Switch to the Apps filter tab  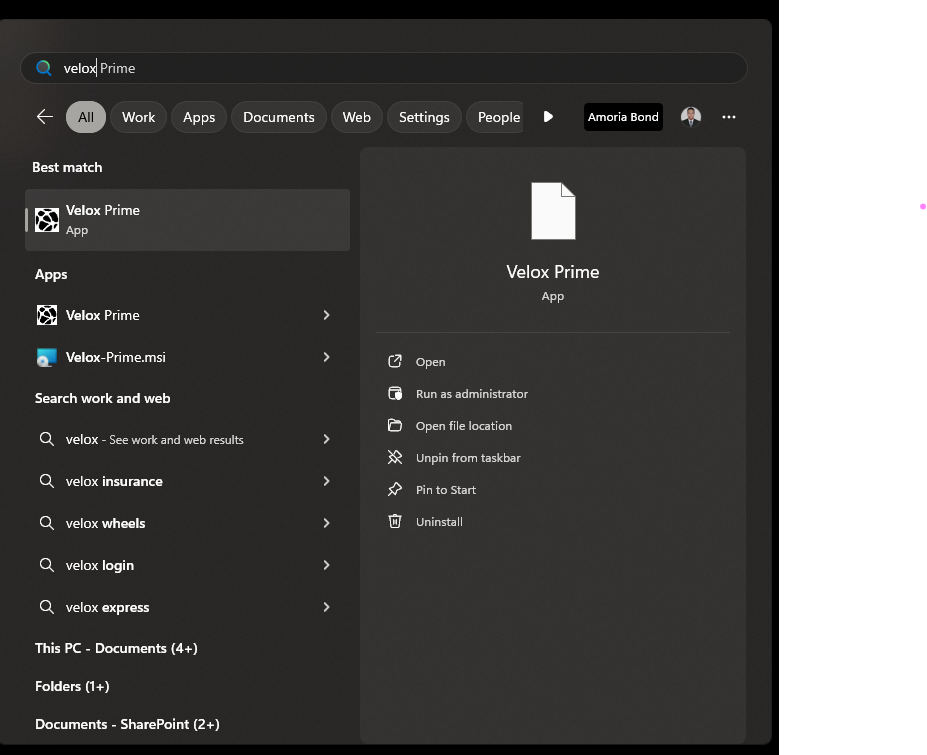click(199, 117)
